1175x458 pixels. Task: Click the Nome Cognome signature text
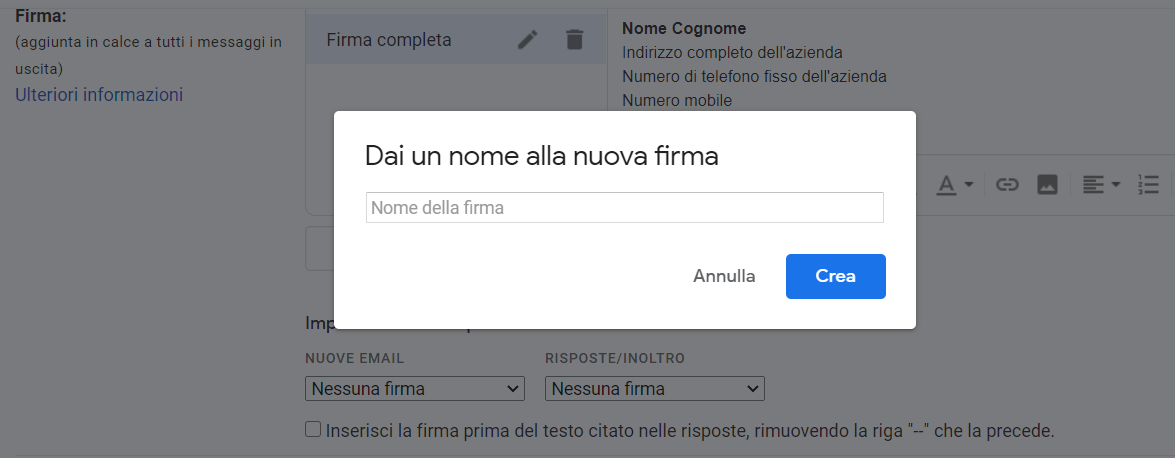(684, 29)
